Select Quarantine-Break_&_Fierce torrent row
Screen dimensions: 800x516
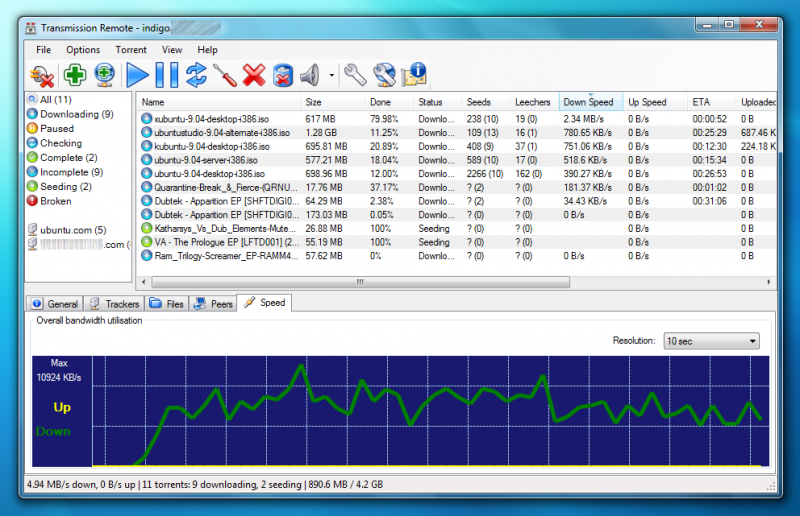(457, 187)
